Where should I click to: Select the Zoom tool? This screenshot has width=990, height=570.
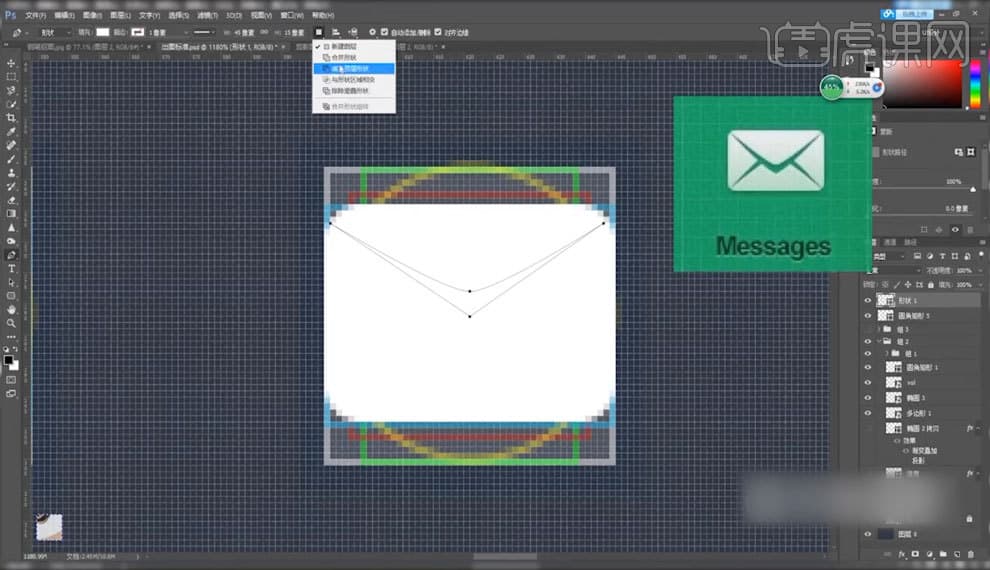click(11, 323)
